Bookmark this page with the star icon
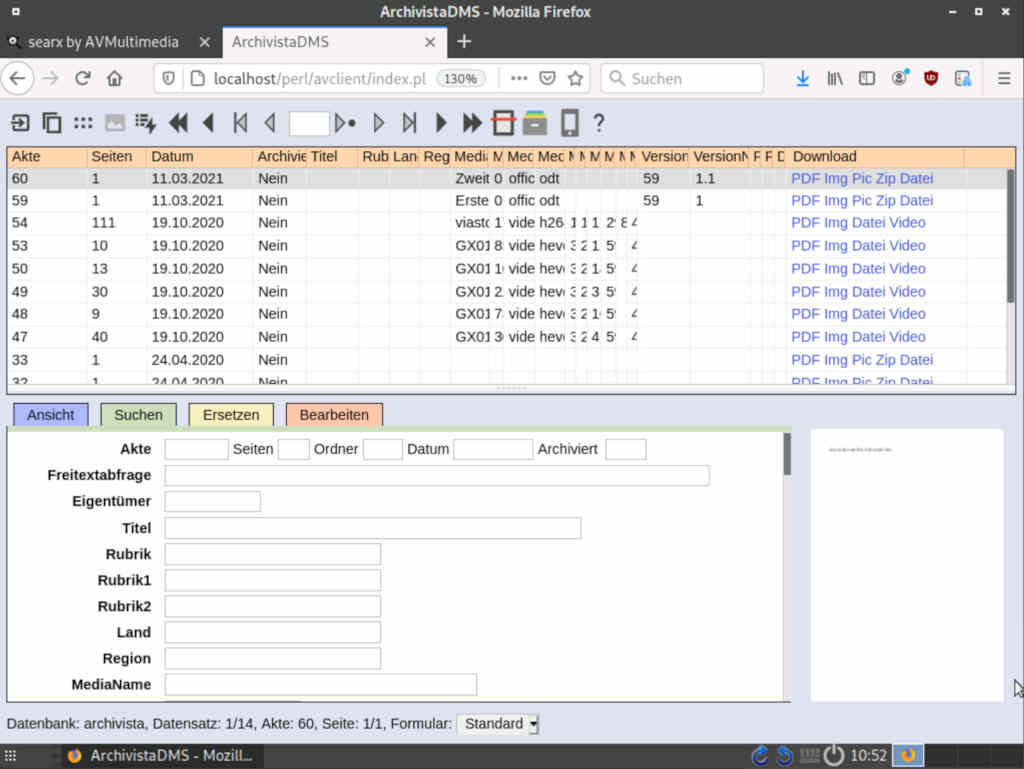 [575, 79]
